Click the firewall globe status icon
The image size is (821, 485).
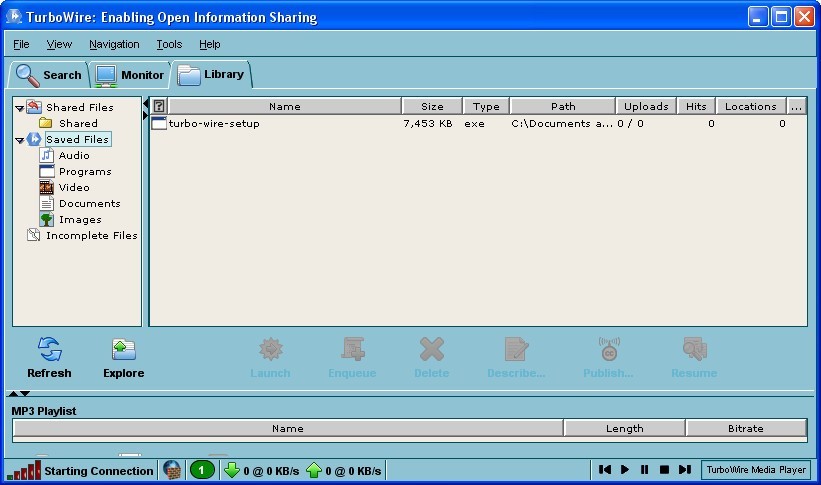pos(172,470)
